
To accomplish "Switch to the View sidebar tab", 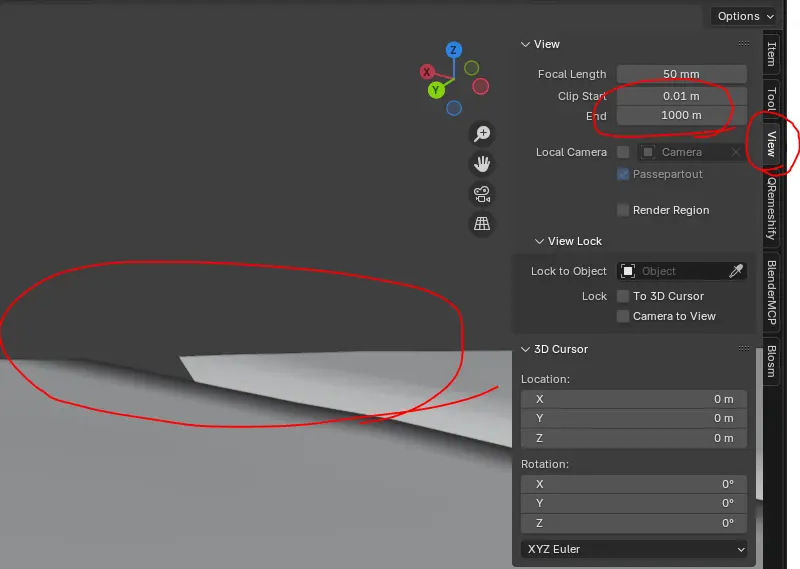I will 771,144.
